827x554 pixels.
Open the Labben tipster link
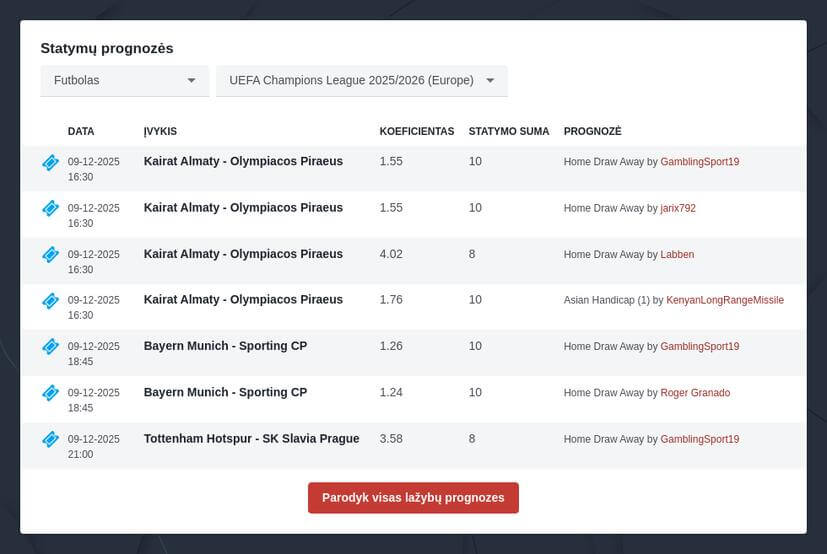click(677, 254)
